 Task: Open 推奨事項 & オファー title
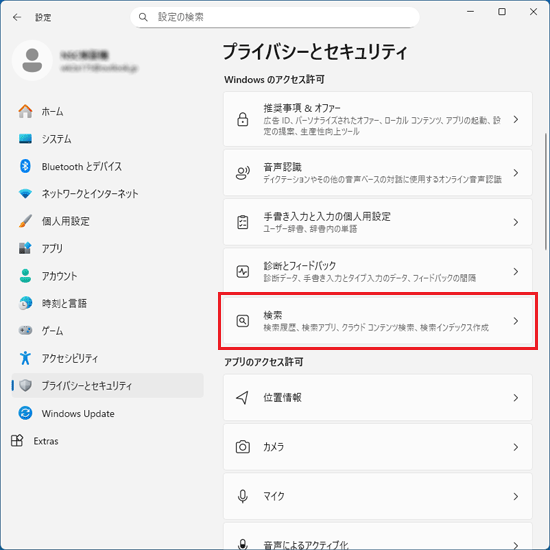[x=302, y=108]
